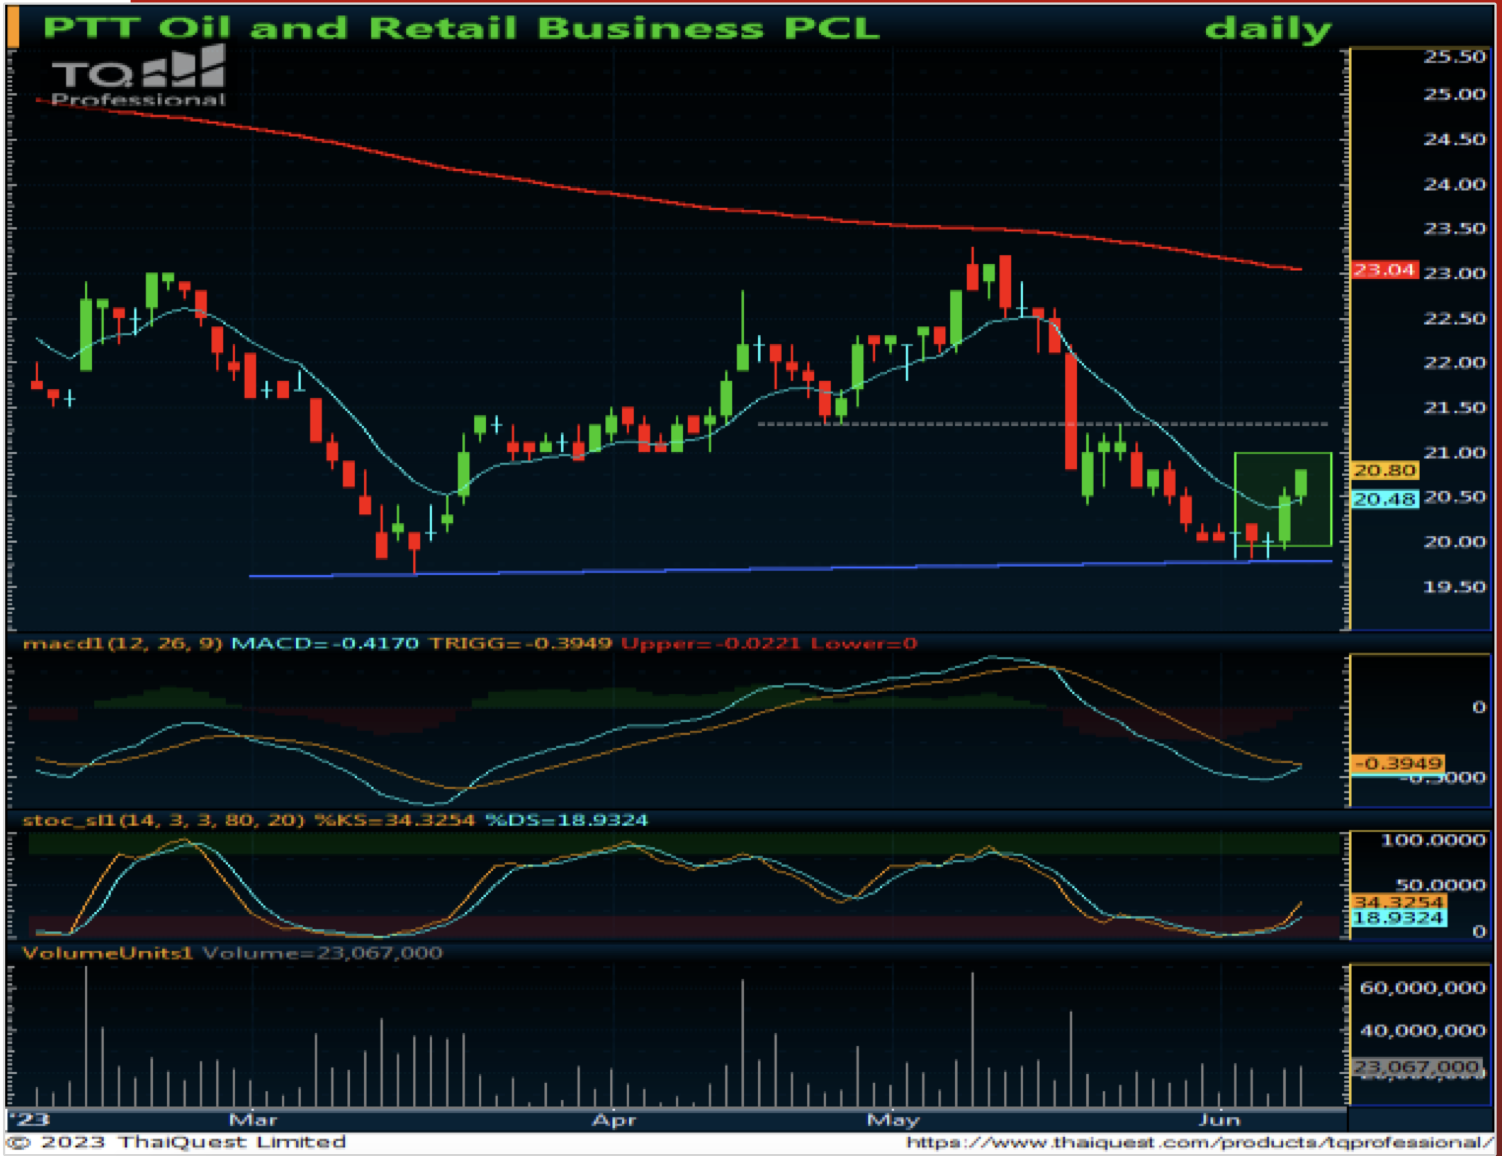1502x1156 pixels.
Task: Click the 25.50 price axis label
Action: (x=1454, y=57)
